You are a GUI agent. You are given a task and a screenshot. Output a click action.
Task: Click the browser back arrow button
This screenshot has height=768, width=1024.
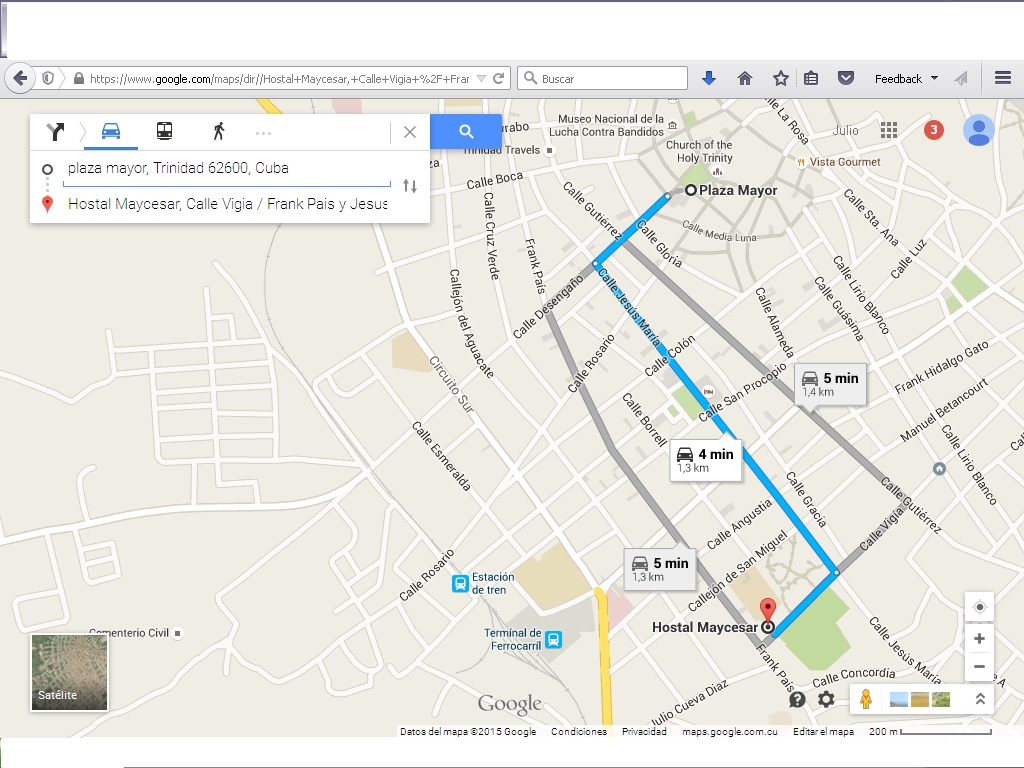[x=20, y=78]
